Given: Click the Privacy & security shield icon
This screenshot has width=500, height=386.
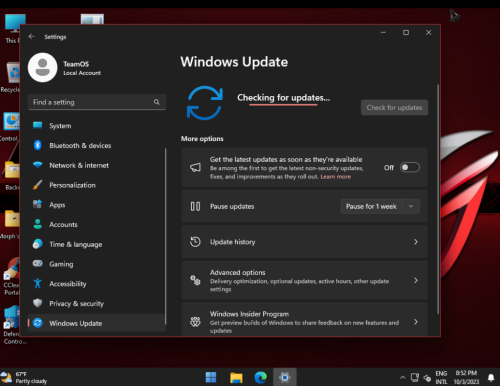Looking at the screenshot, I should coord(38,303).
